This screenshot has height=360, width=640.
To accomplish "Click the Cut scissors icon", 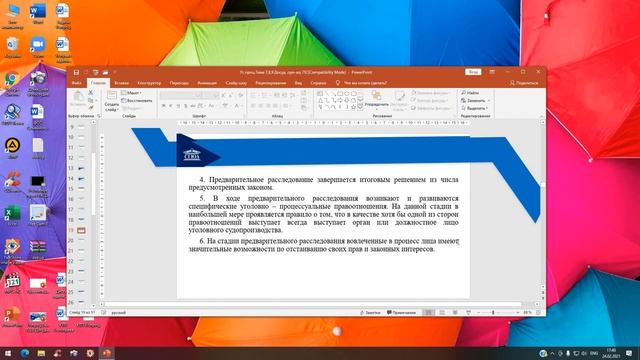I will point(91,93).
